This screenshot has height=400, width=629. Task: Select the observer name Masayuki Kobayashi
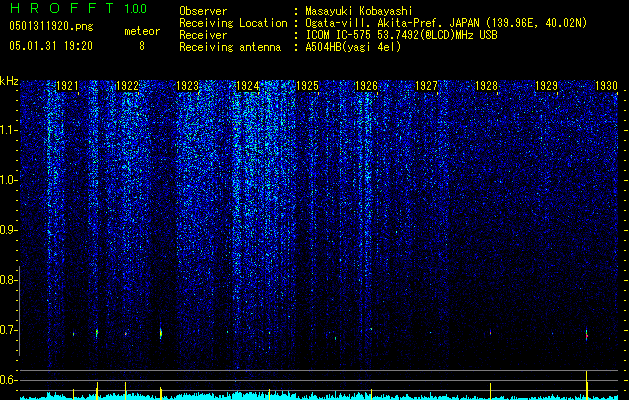[x=359, y=11]
